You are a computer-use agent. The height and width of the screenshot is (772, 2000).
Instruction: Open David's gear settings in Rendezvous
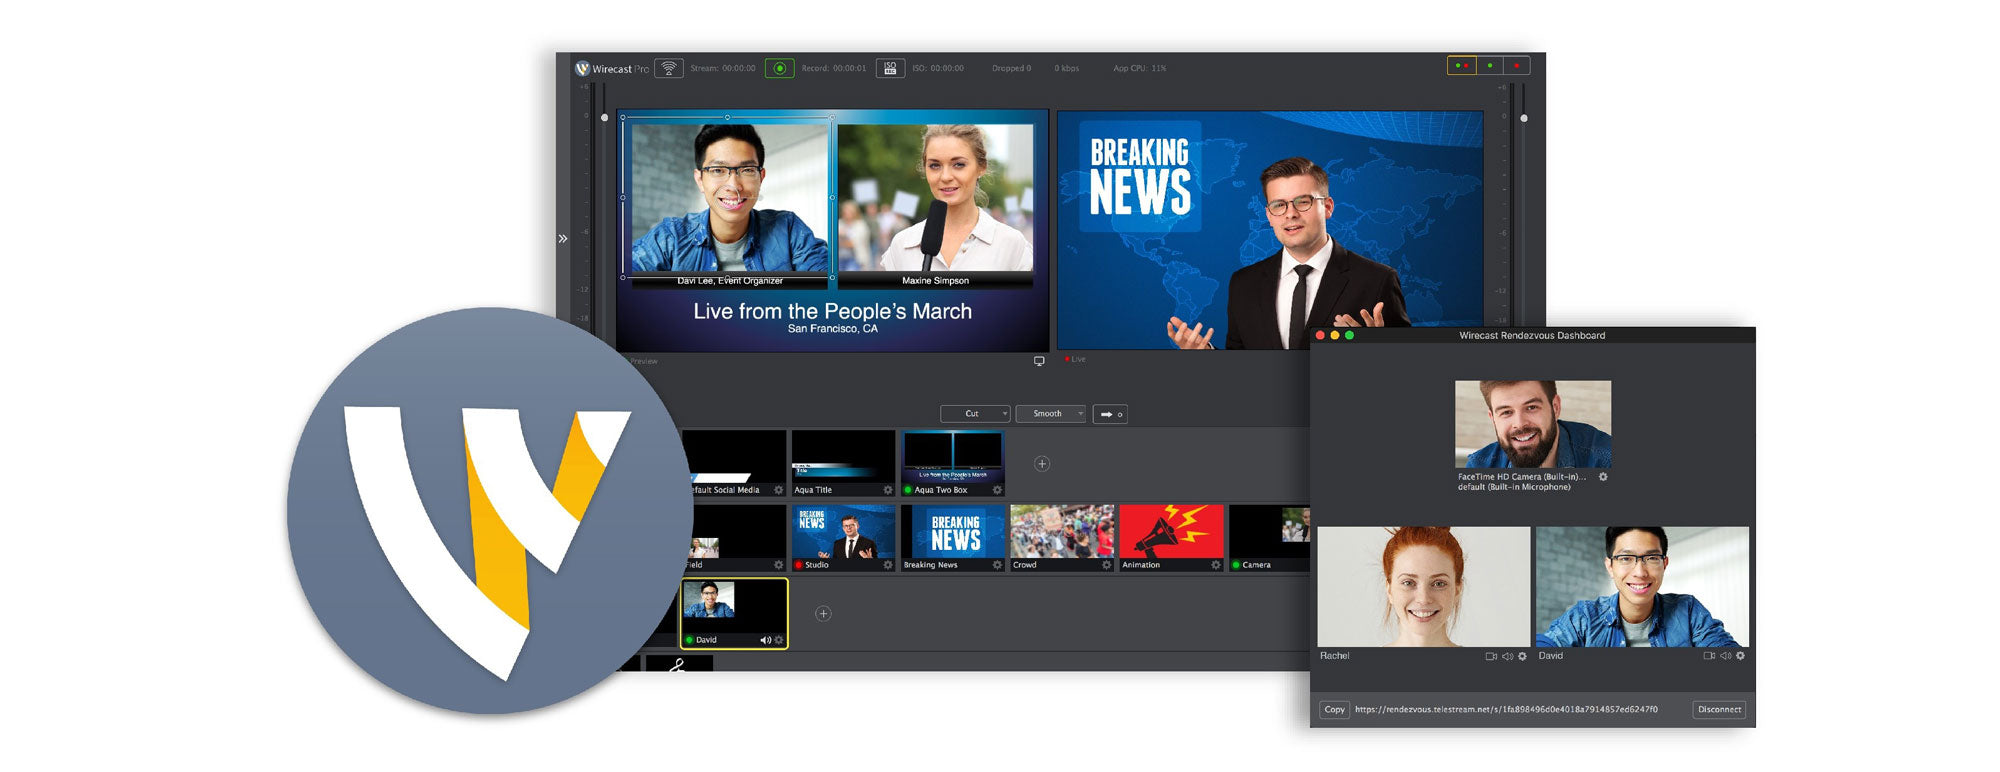click(x=1741, y=656)
